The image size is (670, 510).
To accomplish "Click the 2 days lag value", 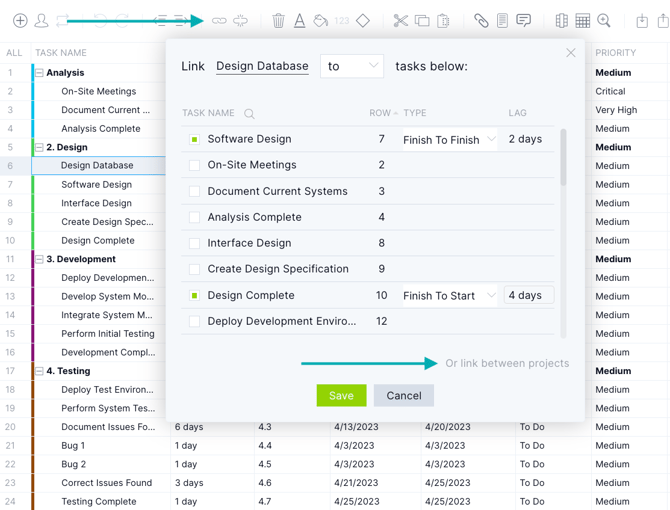I will 525,139.
